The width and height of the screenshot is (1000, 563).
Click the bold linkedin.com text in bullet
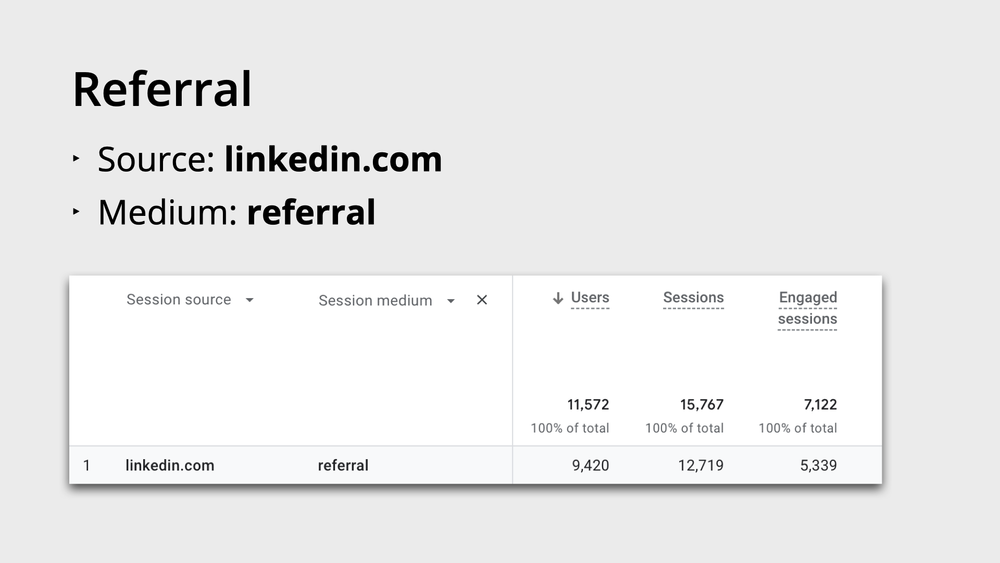pyautogui.click(x=333, y=159)
